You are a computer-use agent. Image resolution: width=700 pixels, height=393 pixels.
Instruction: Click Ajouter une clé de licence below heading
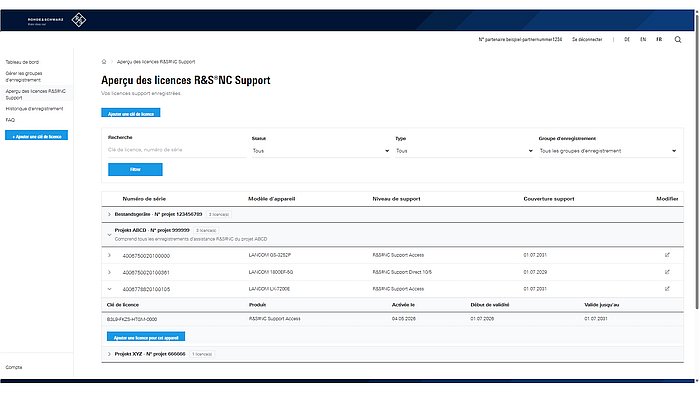click(x=131, y=113)
